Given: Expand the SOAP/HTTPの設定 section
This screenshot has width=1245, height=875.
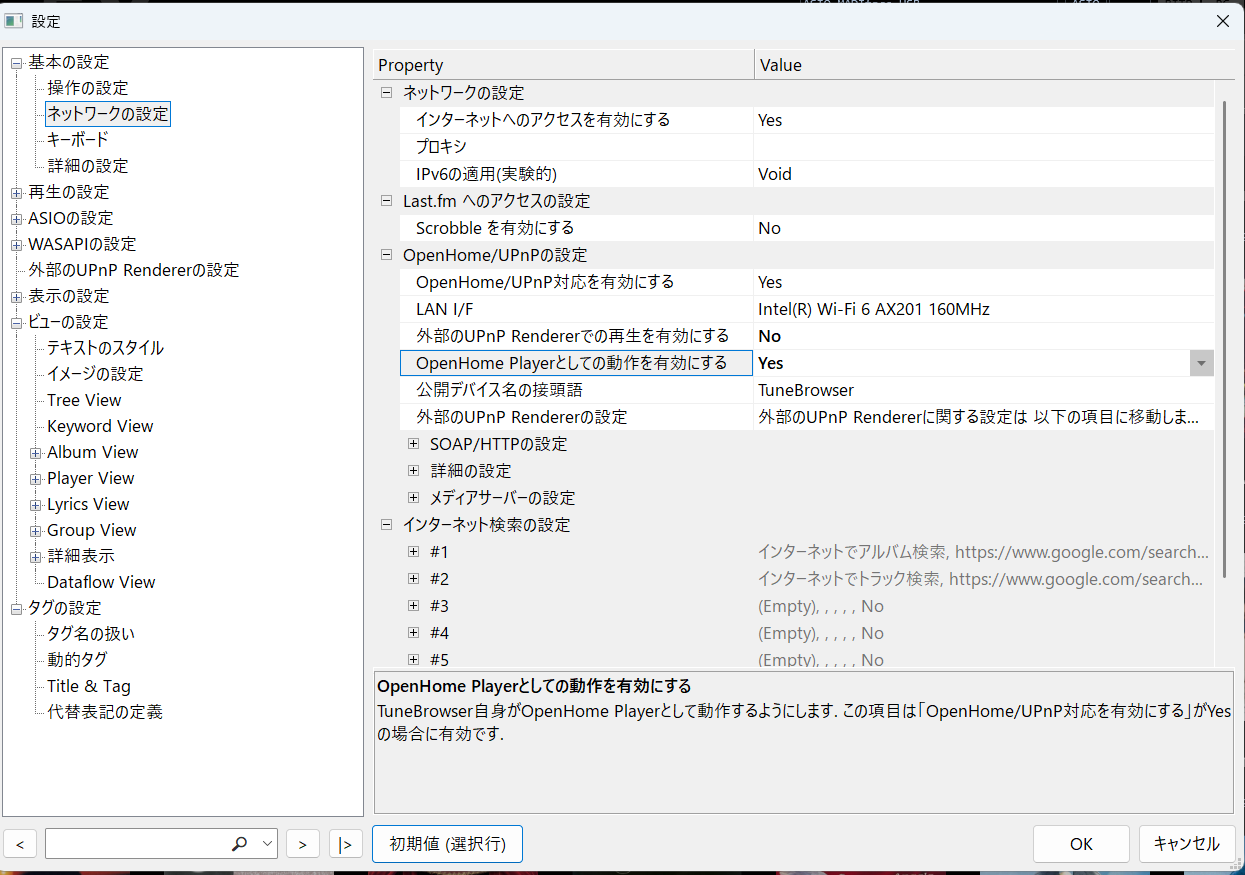Looking at the screenshot, I should point(414,444).
